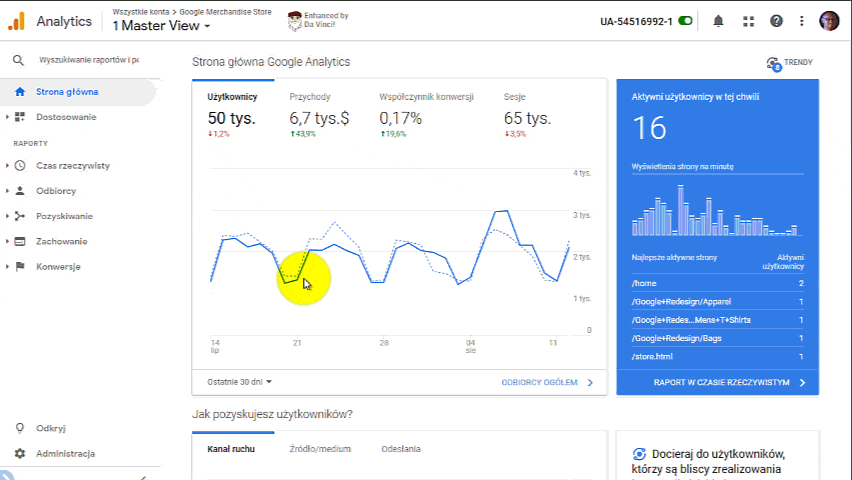Expand the Czas rzeczywisty reports arrow
The image size is (852, 480).
pyautogui.click(x=7, y=165)
